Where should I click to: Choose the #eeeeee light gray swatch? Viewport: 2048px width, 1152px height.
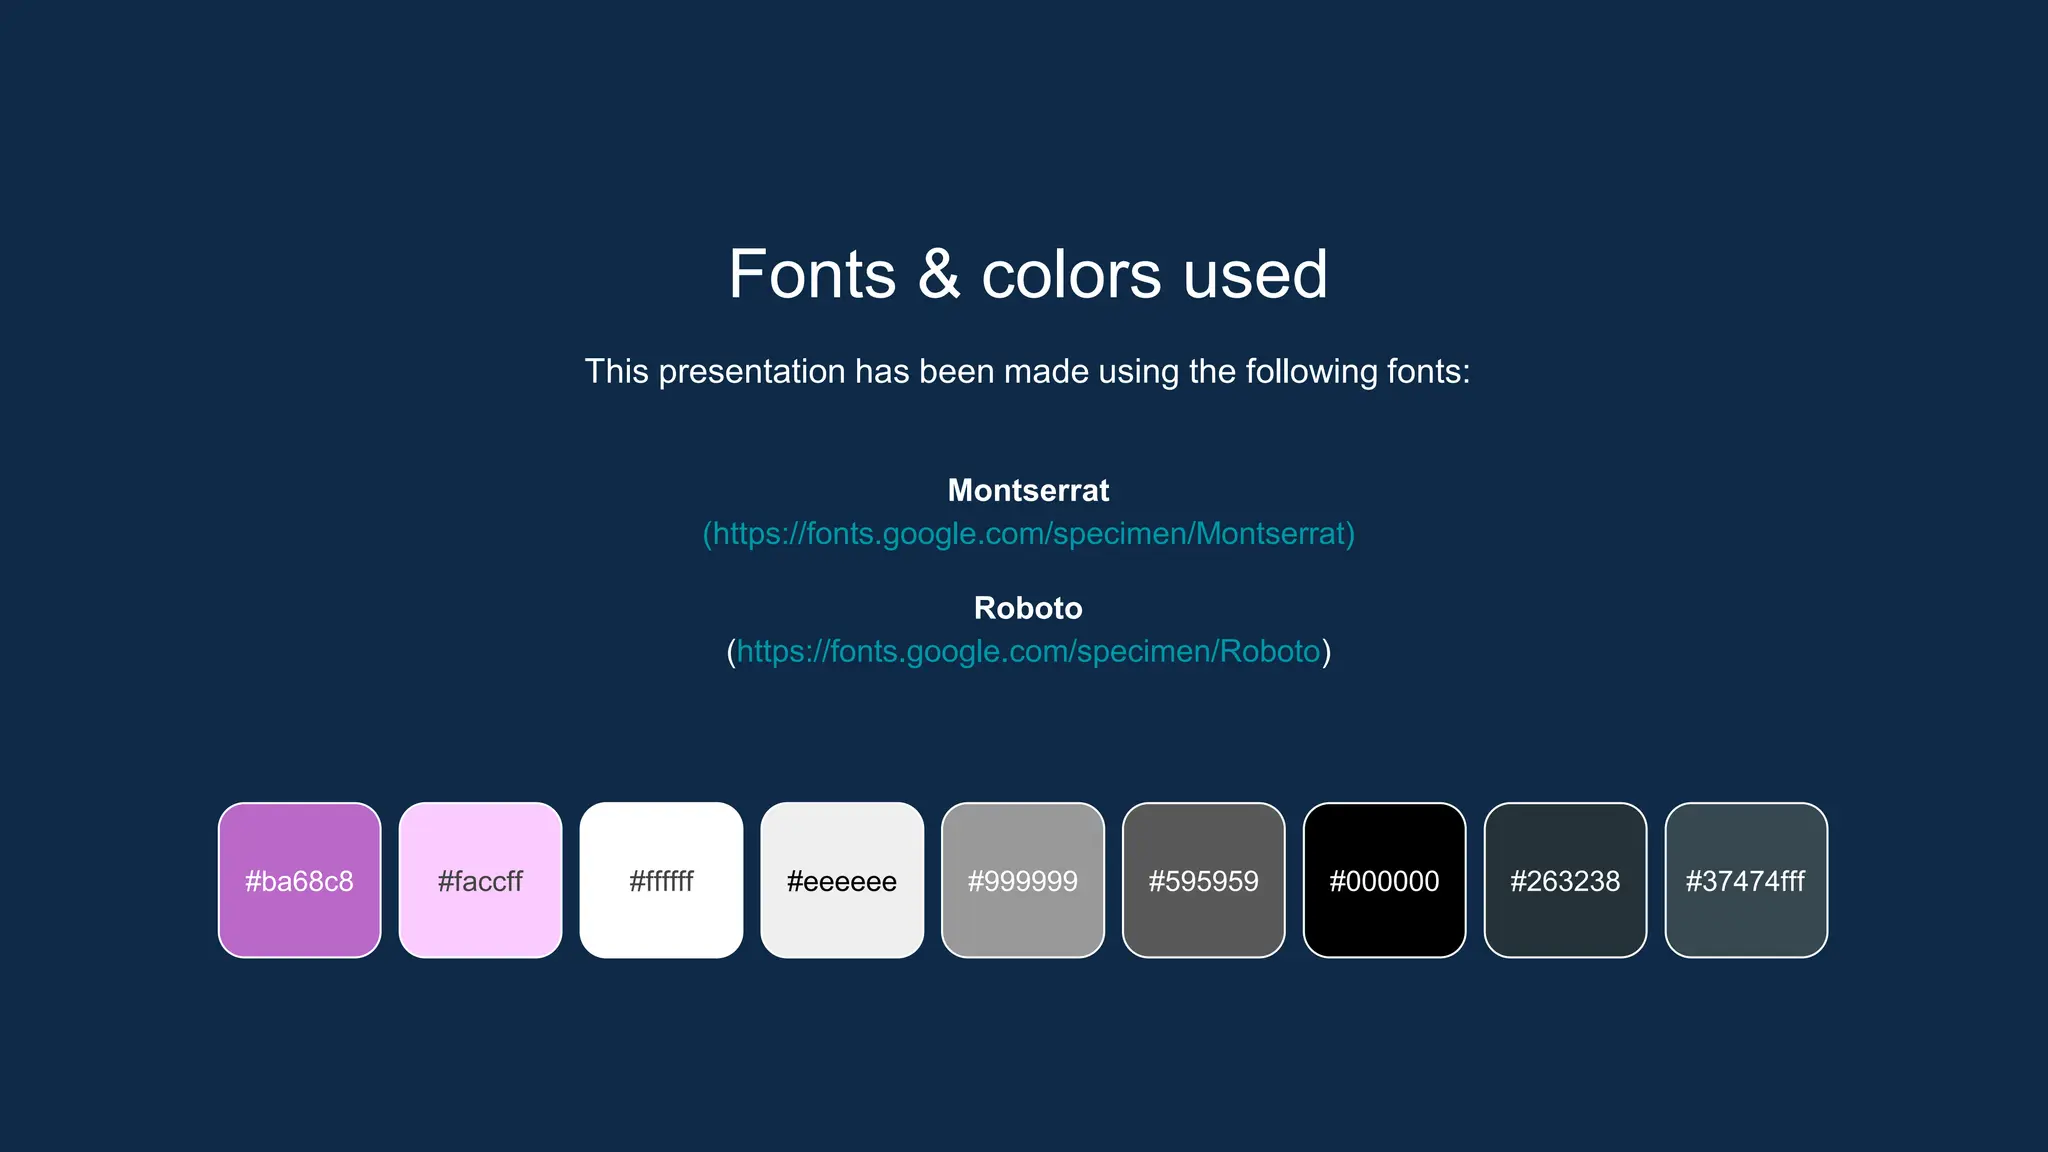(x=842, y=880)
